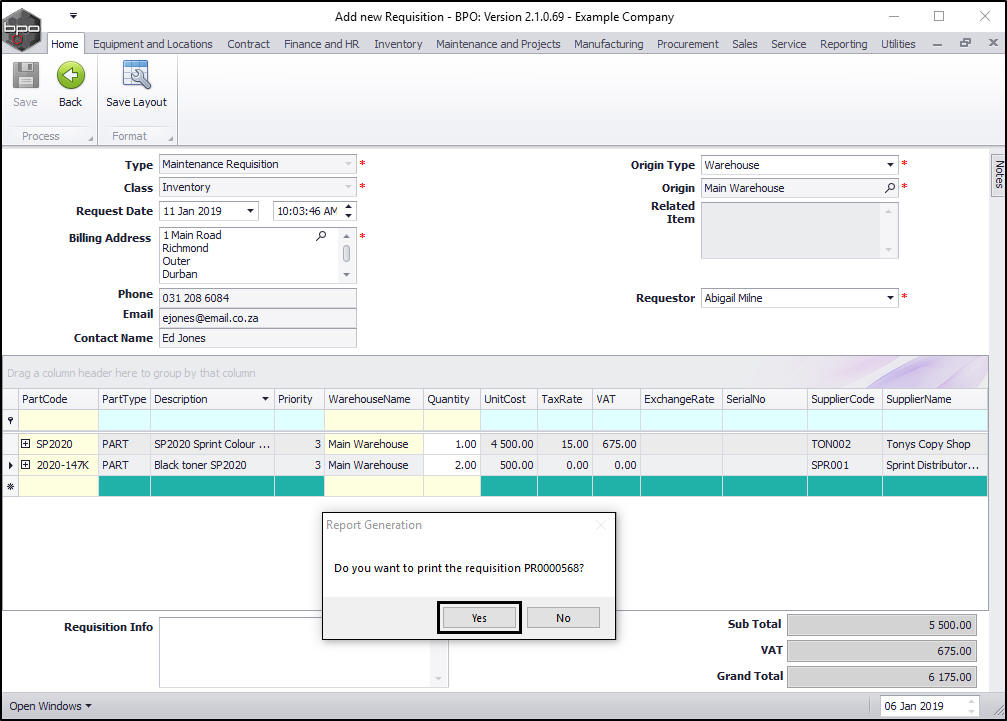Open the Procurement ribbon tab
The width and height of the screenshot is (1007, 721).
pyautogui.click(x=687, y=44)
